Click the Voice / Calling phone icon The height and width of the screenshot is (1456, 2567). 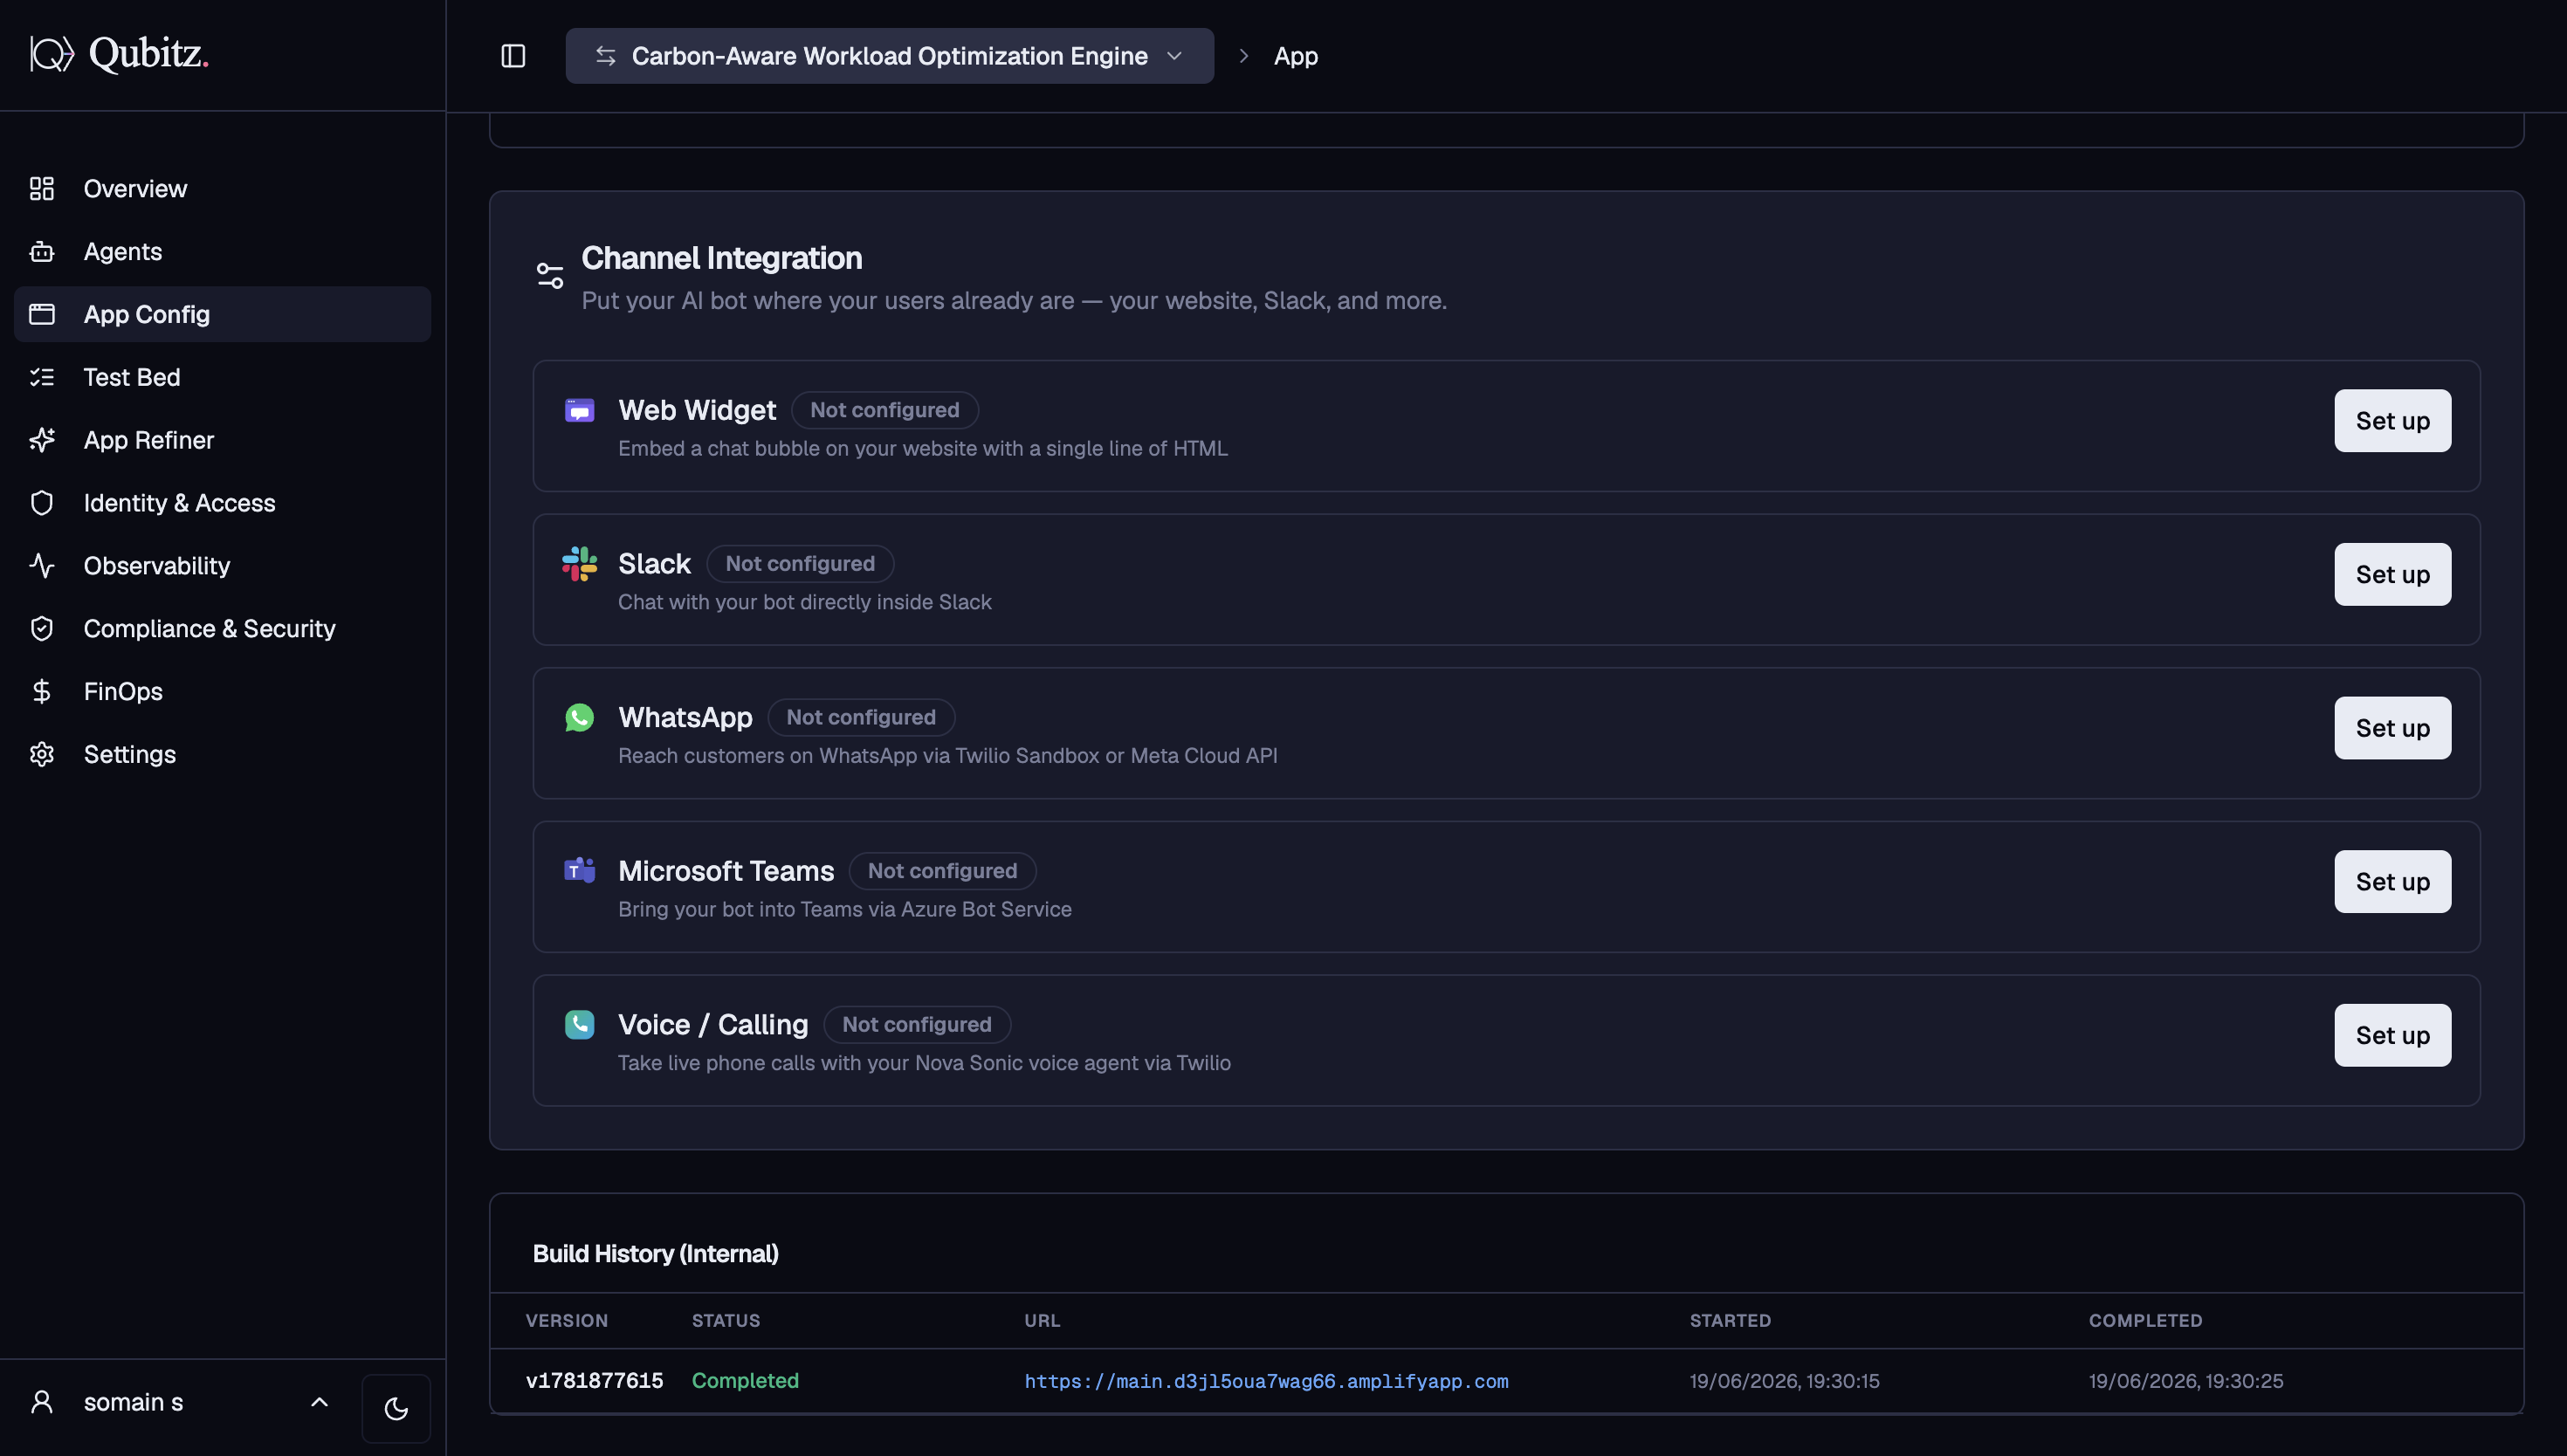pos(580,1025)
